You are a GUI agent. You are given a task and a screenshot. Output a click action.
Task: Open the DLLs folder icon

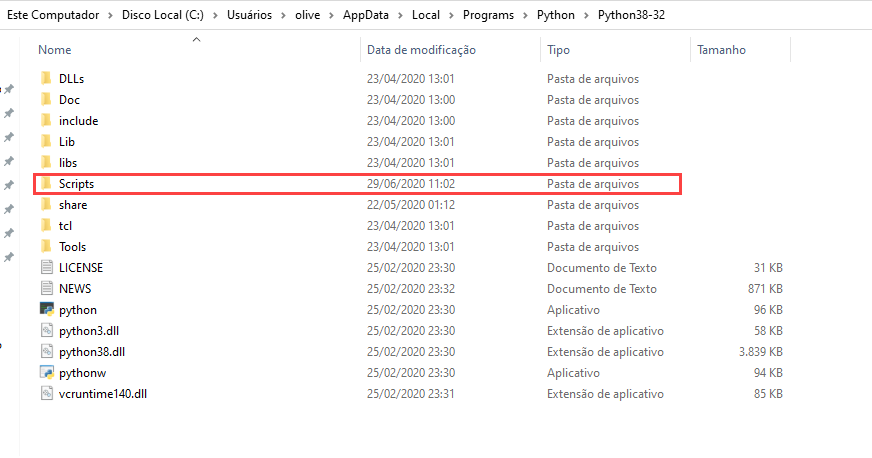pos(47,78)
